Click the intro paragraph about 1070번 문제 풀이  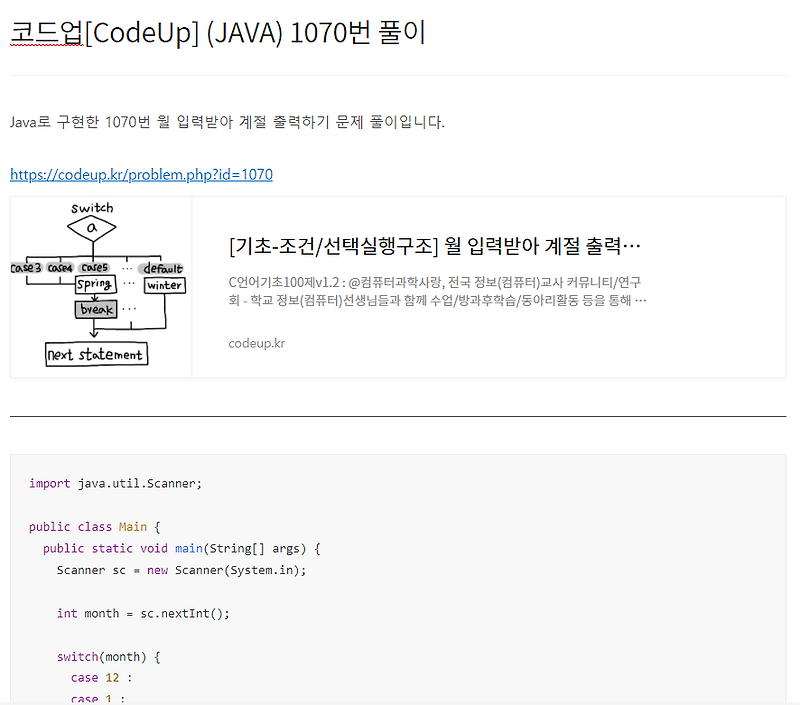tap(230, 122)
